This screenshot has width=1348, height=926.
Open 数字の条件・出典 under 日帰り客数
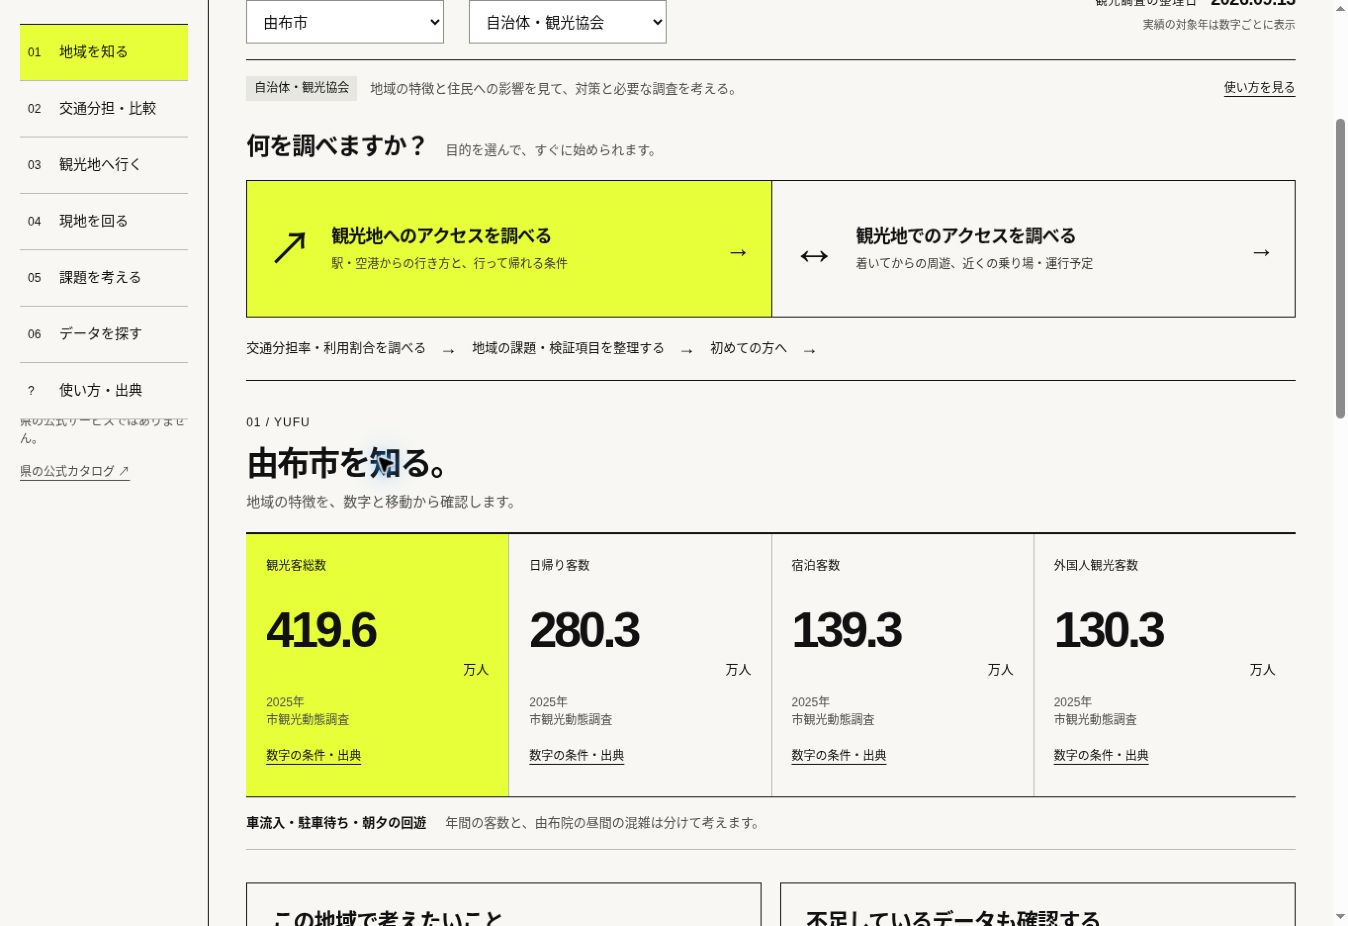pos(577,756)
